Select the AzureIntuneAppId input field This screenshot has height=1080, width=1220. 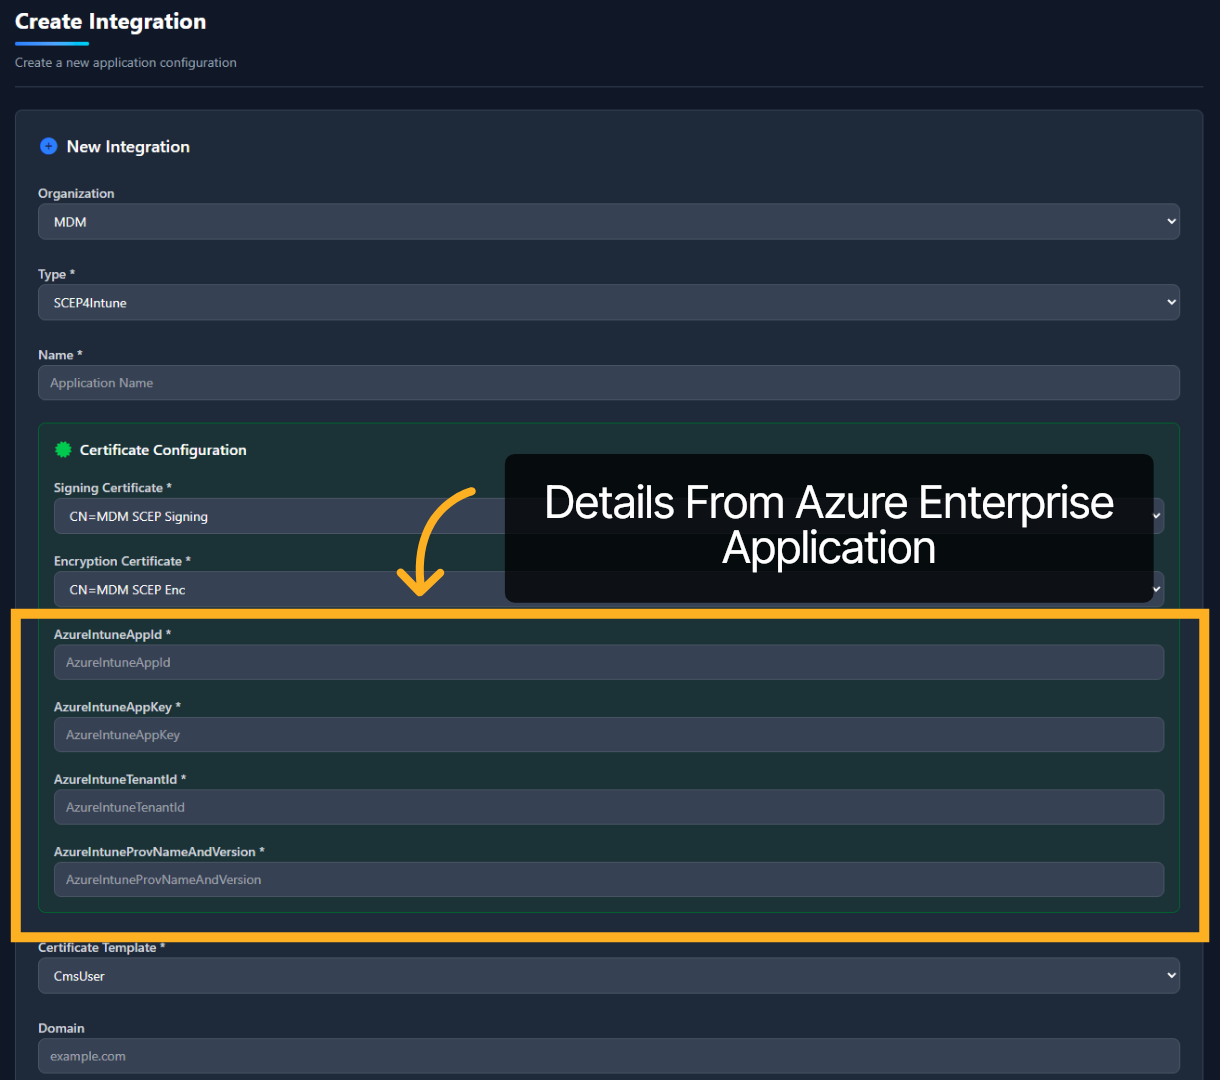609,662
